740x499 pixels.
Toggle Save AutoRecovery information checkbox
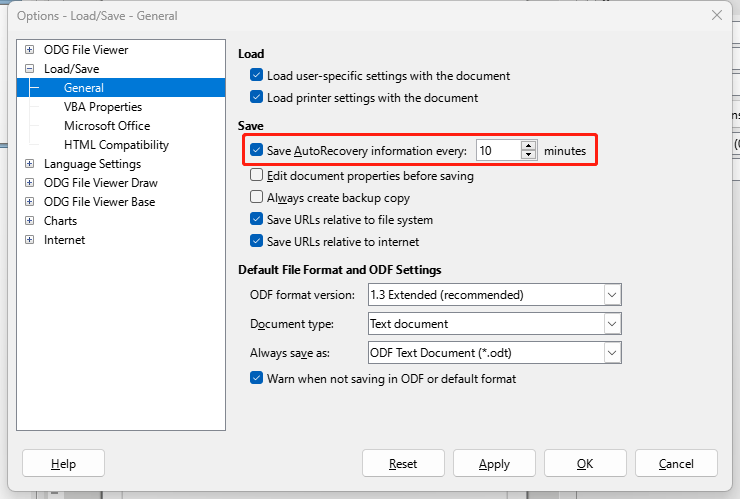[x=256, y=150]
